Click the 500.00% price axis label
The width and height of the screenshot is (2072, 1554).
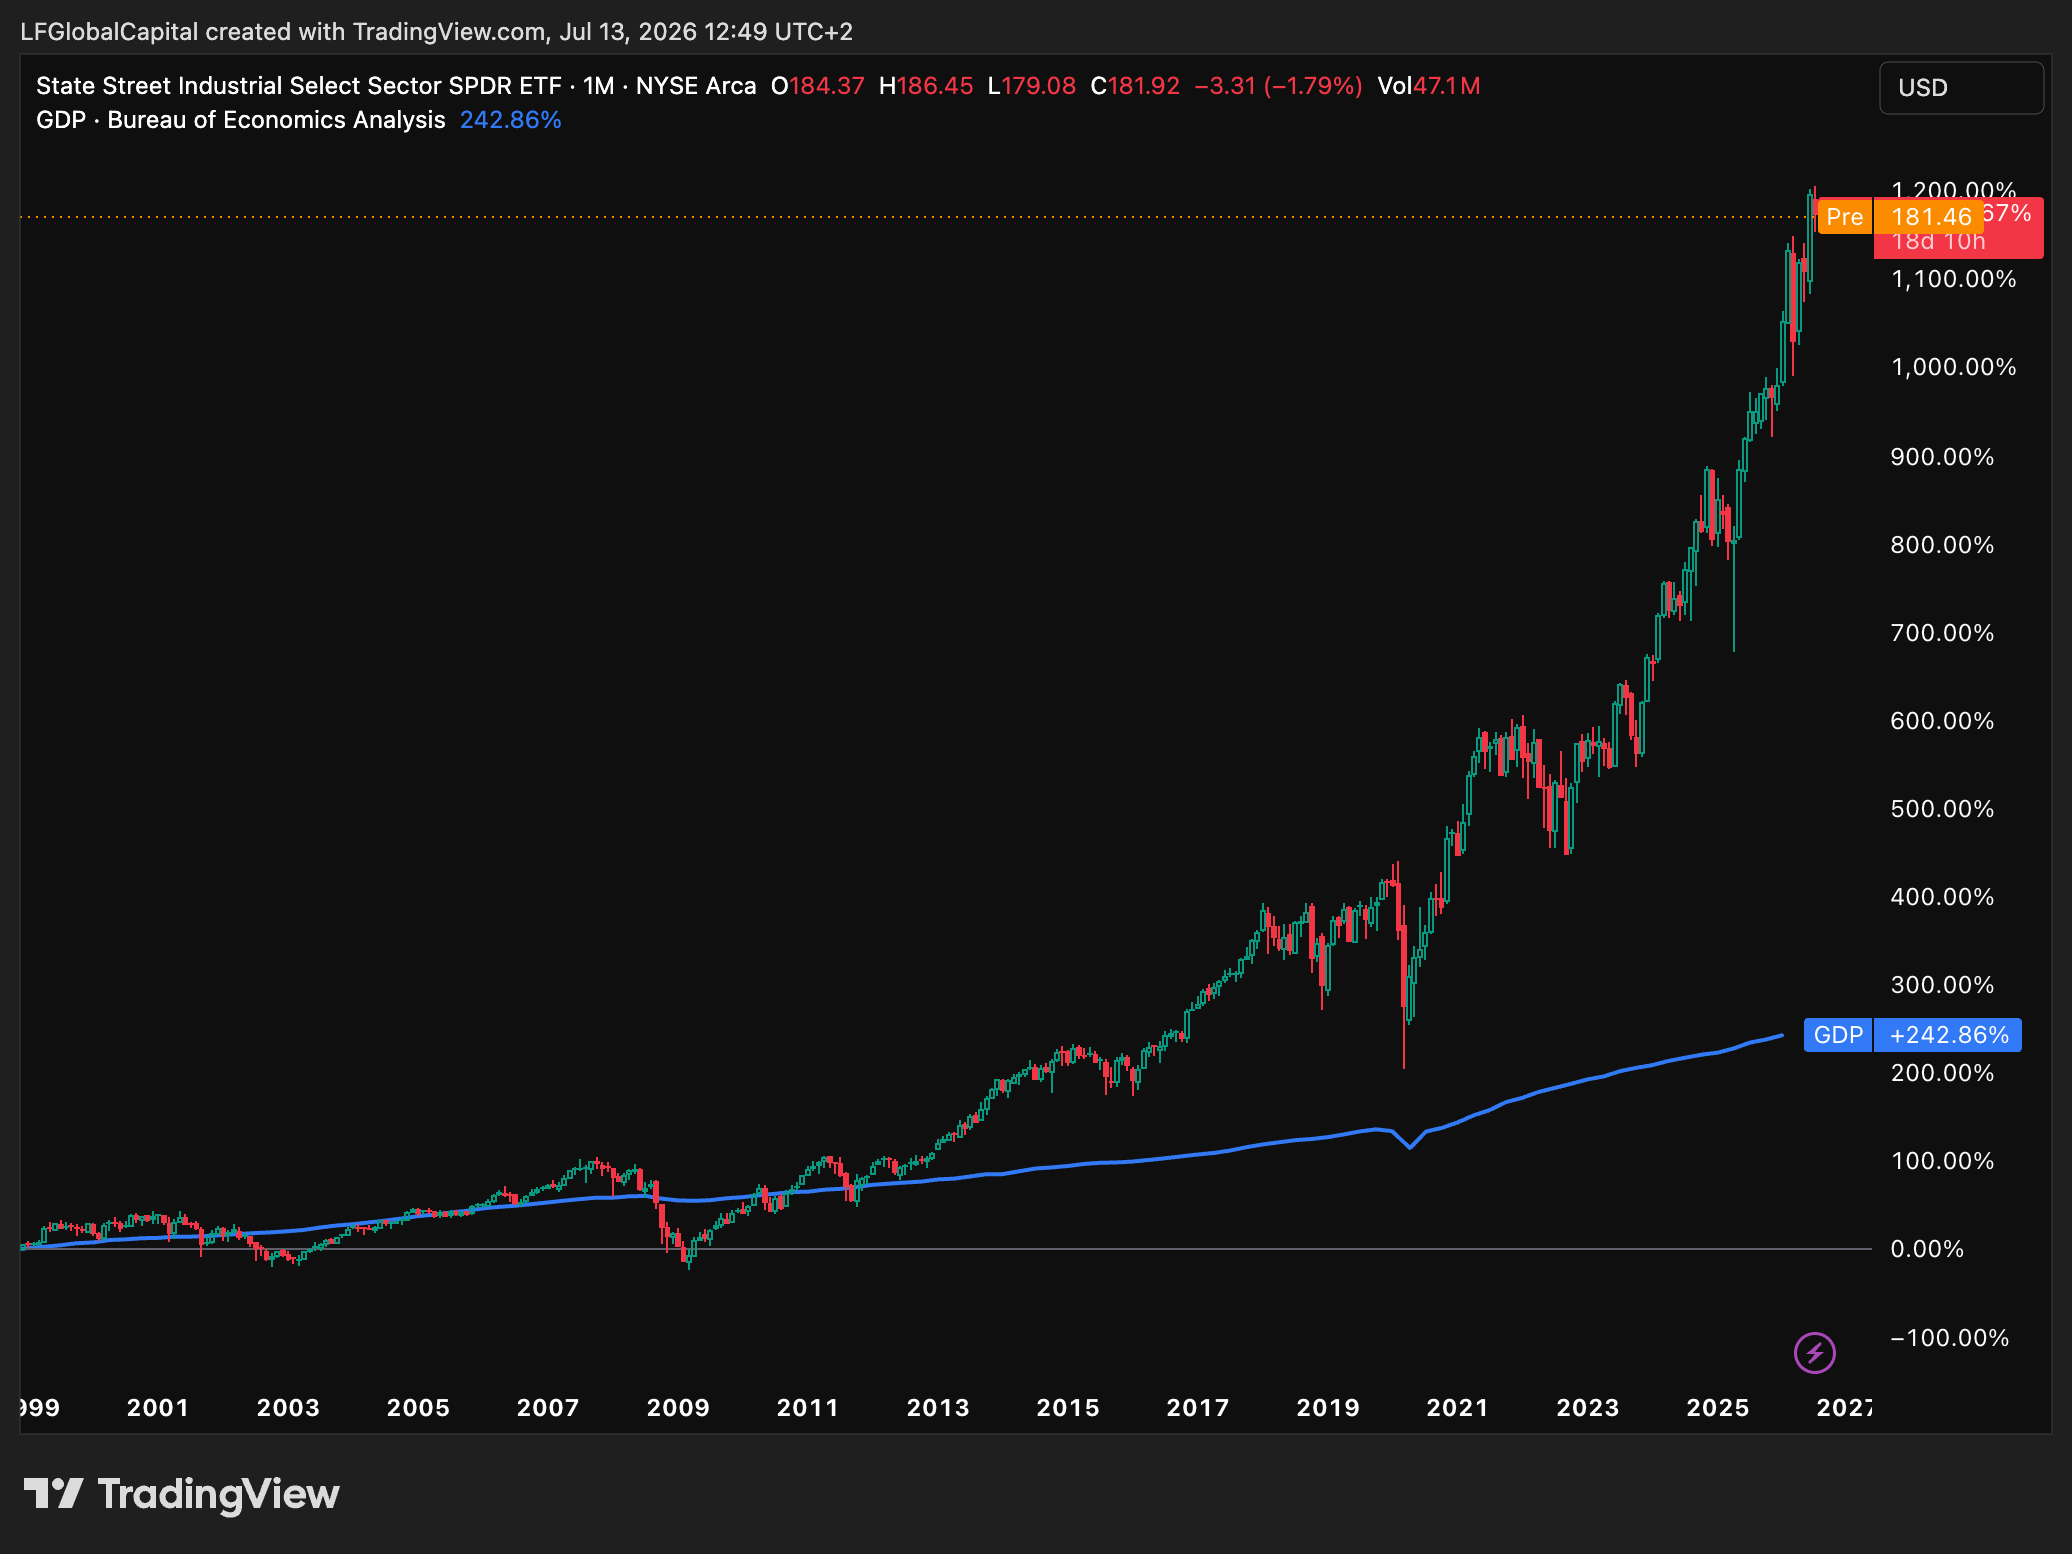click(x=1942, y=809)
